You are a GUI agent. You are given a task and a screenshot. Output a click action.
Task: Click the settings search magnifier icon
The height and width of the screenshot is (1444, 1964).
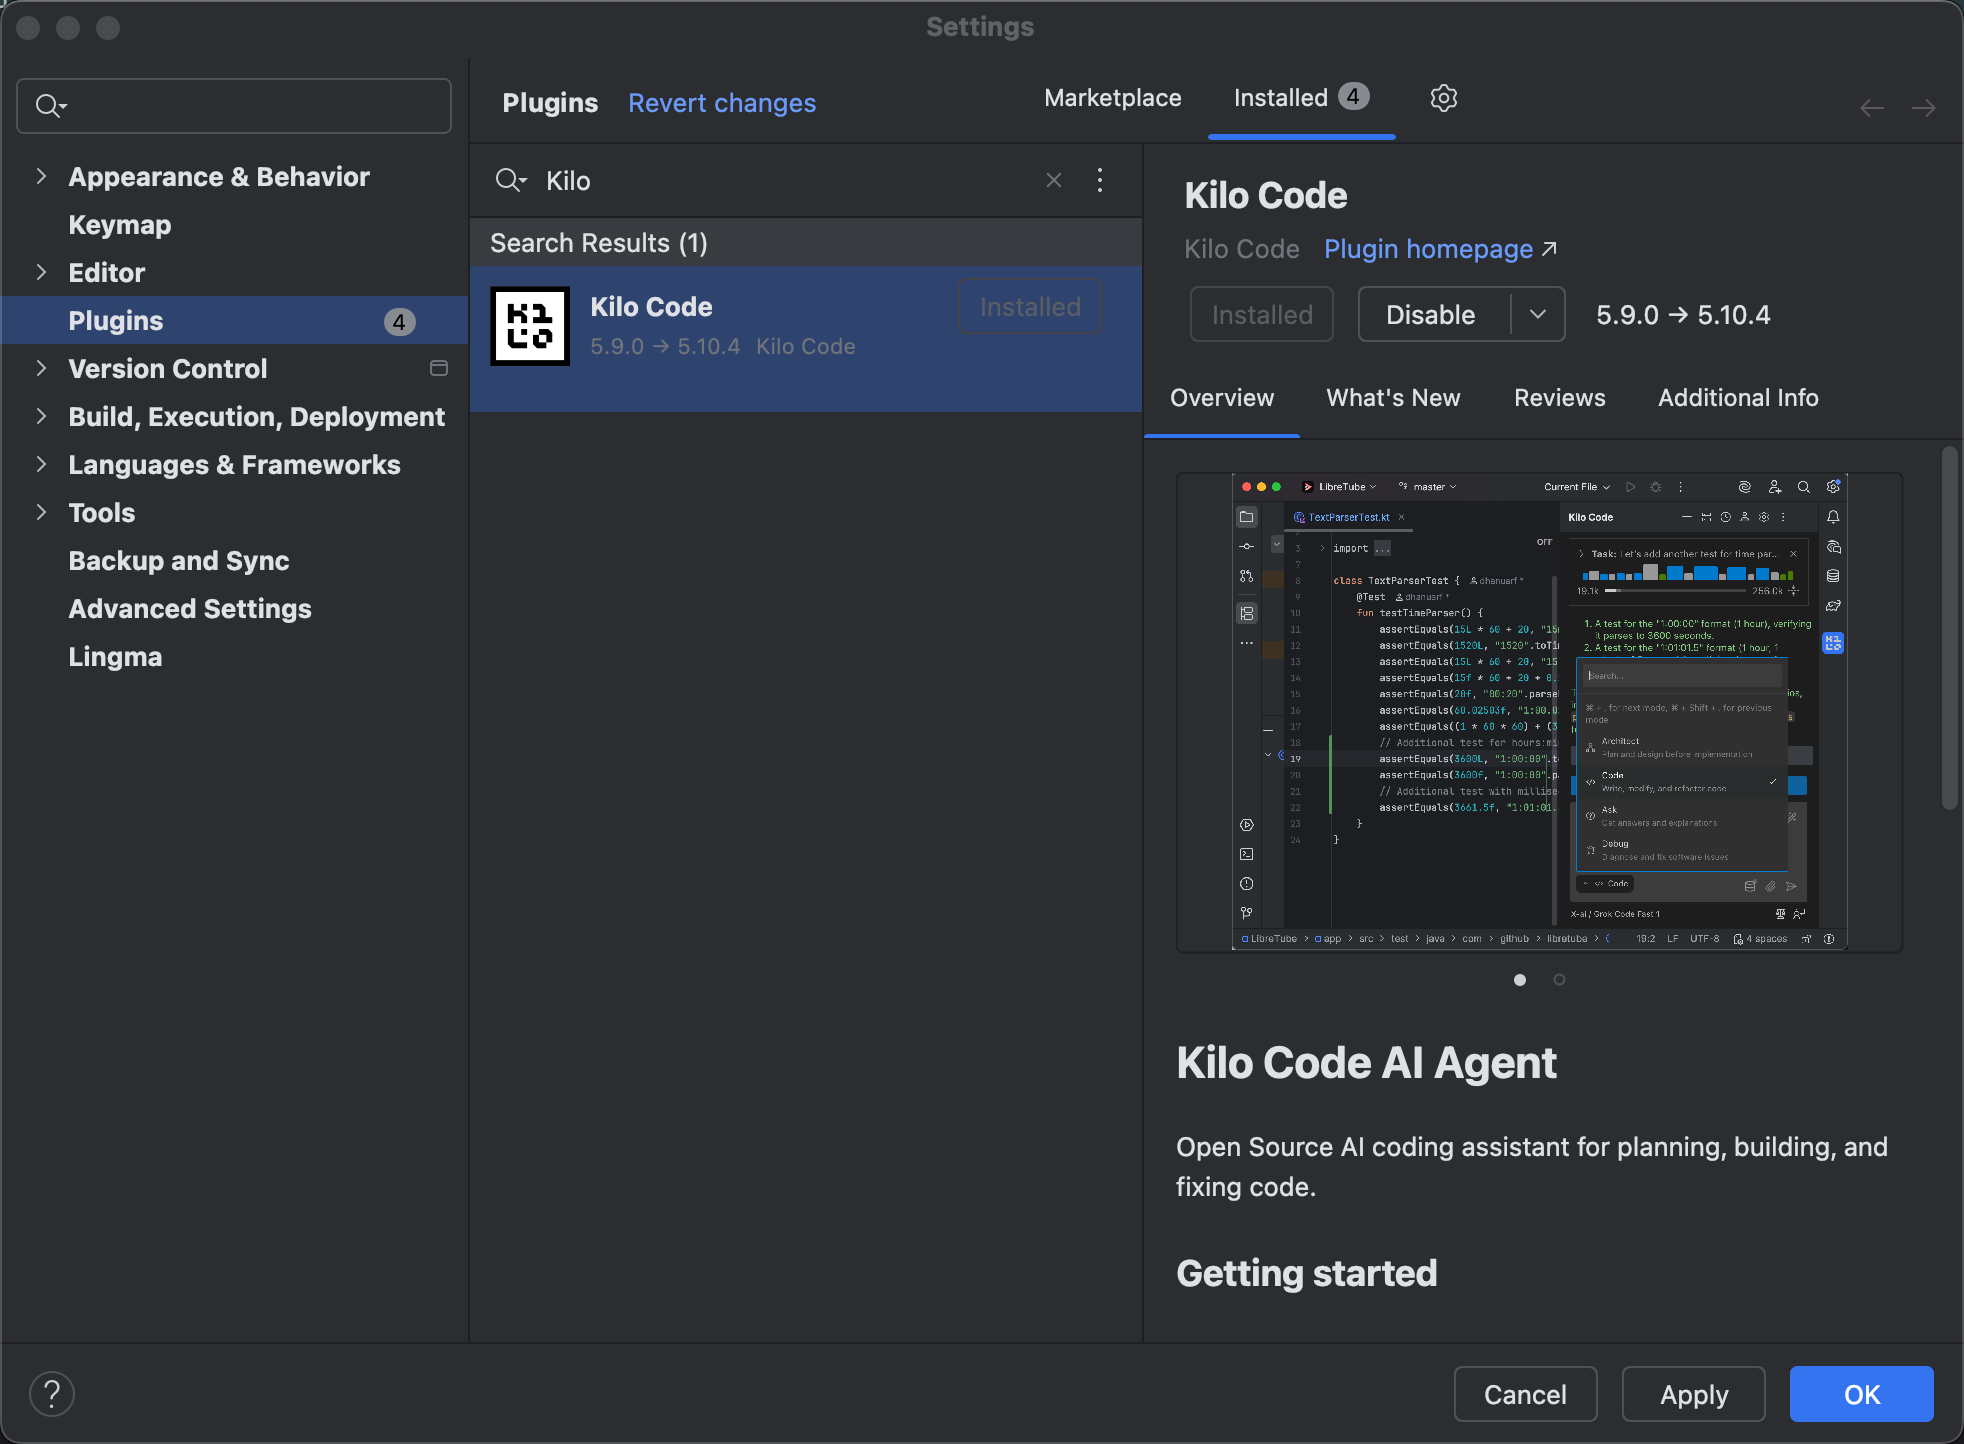[x=50, y=105]
